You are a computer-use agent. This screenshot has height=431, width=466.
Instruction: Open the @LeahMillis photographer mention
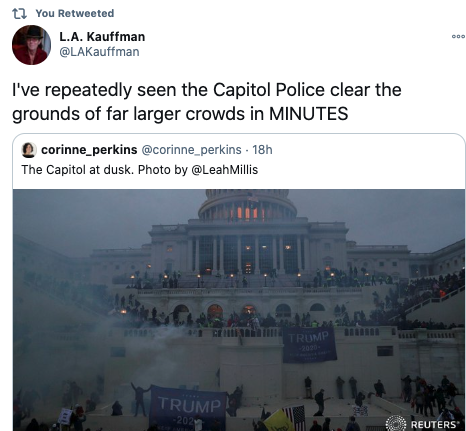(x=225, y=170)
